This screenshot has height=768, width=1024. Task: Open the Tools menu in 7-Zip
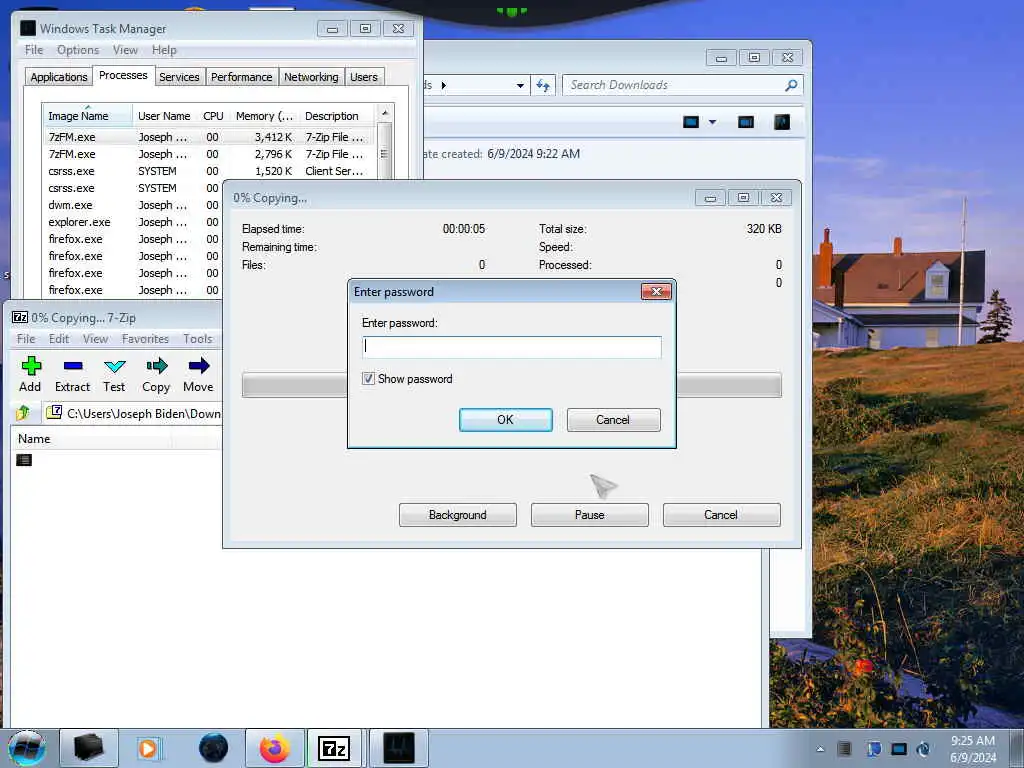point(197,338)
